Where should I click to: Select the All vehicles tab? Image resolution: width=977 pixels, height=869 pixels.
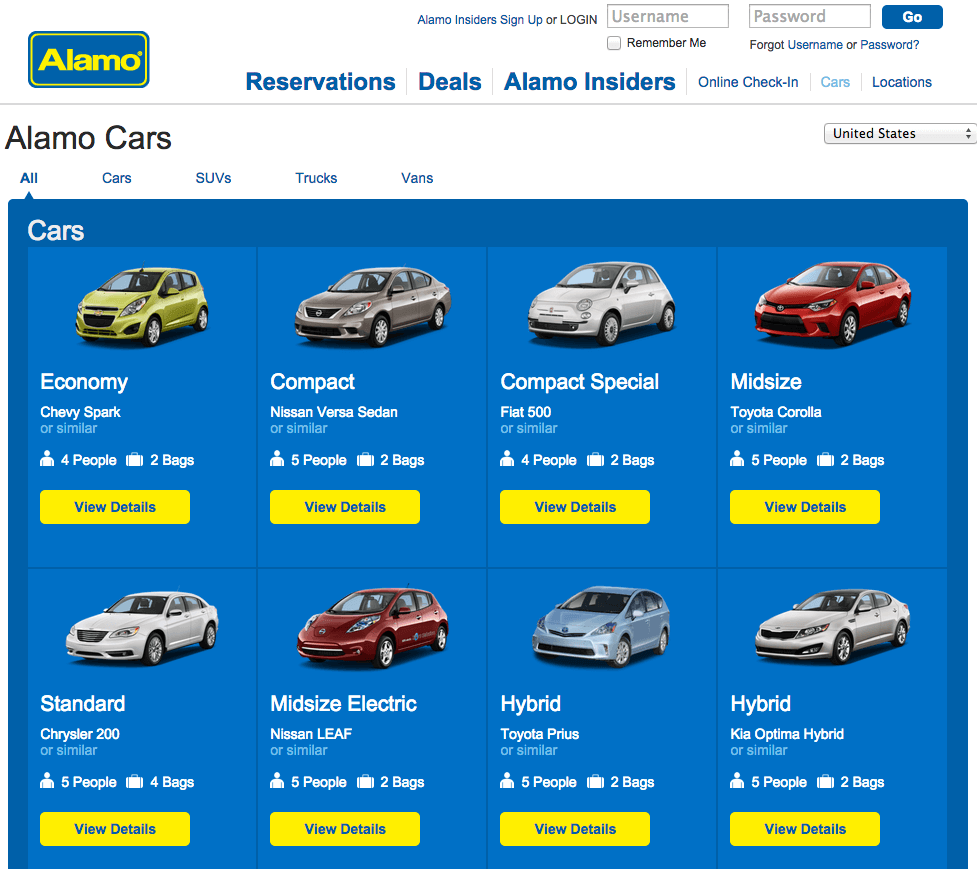[29, 178]
